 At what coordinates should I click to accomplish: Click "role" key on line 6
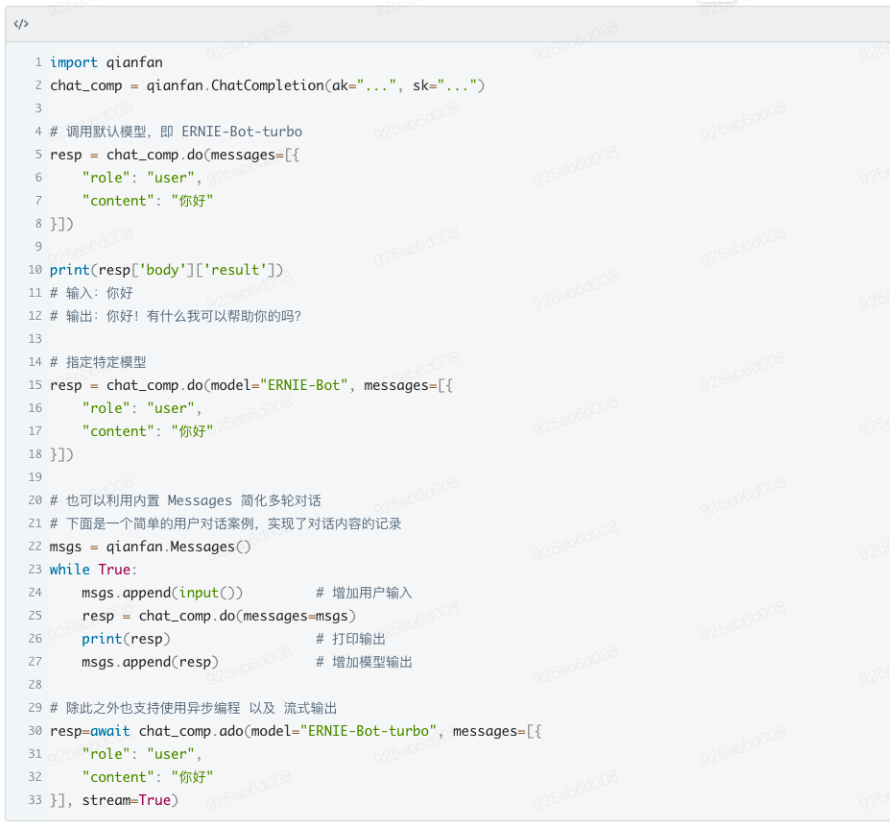pyautogui.click(x=106, y=178)
